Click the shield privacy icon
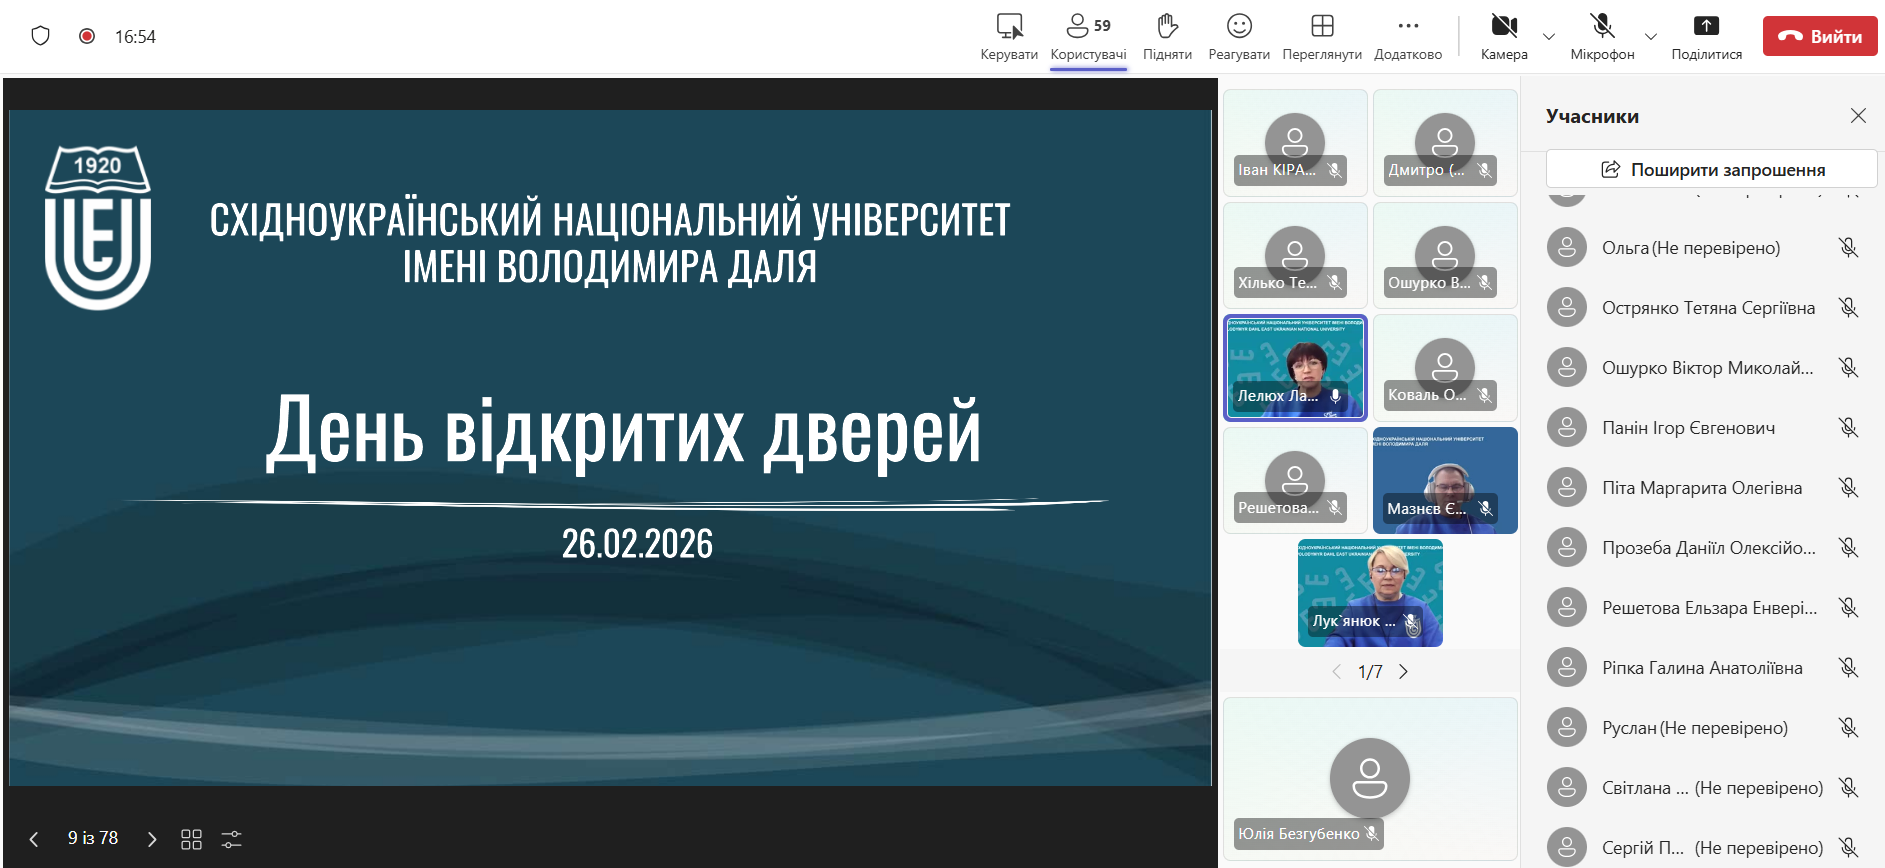Image resolution: width=1885 pixels, height=868 pixels. coord(40,36)
